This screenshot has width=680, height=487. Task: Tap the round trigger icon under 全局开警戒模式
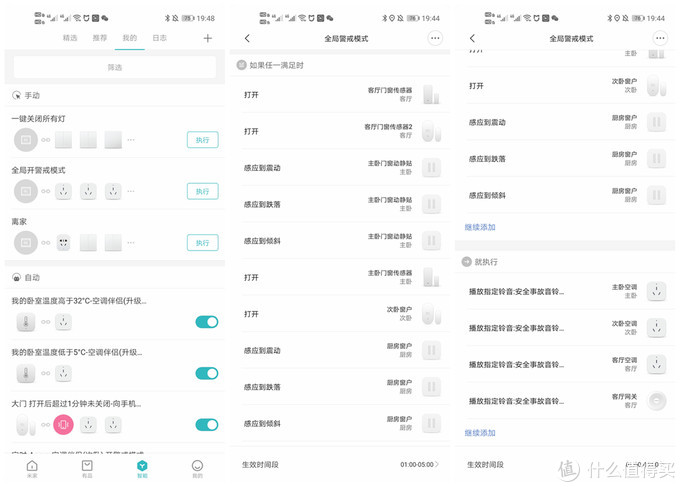point(26,191)
